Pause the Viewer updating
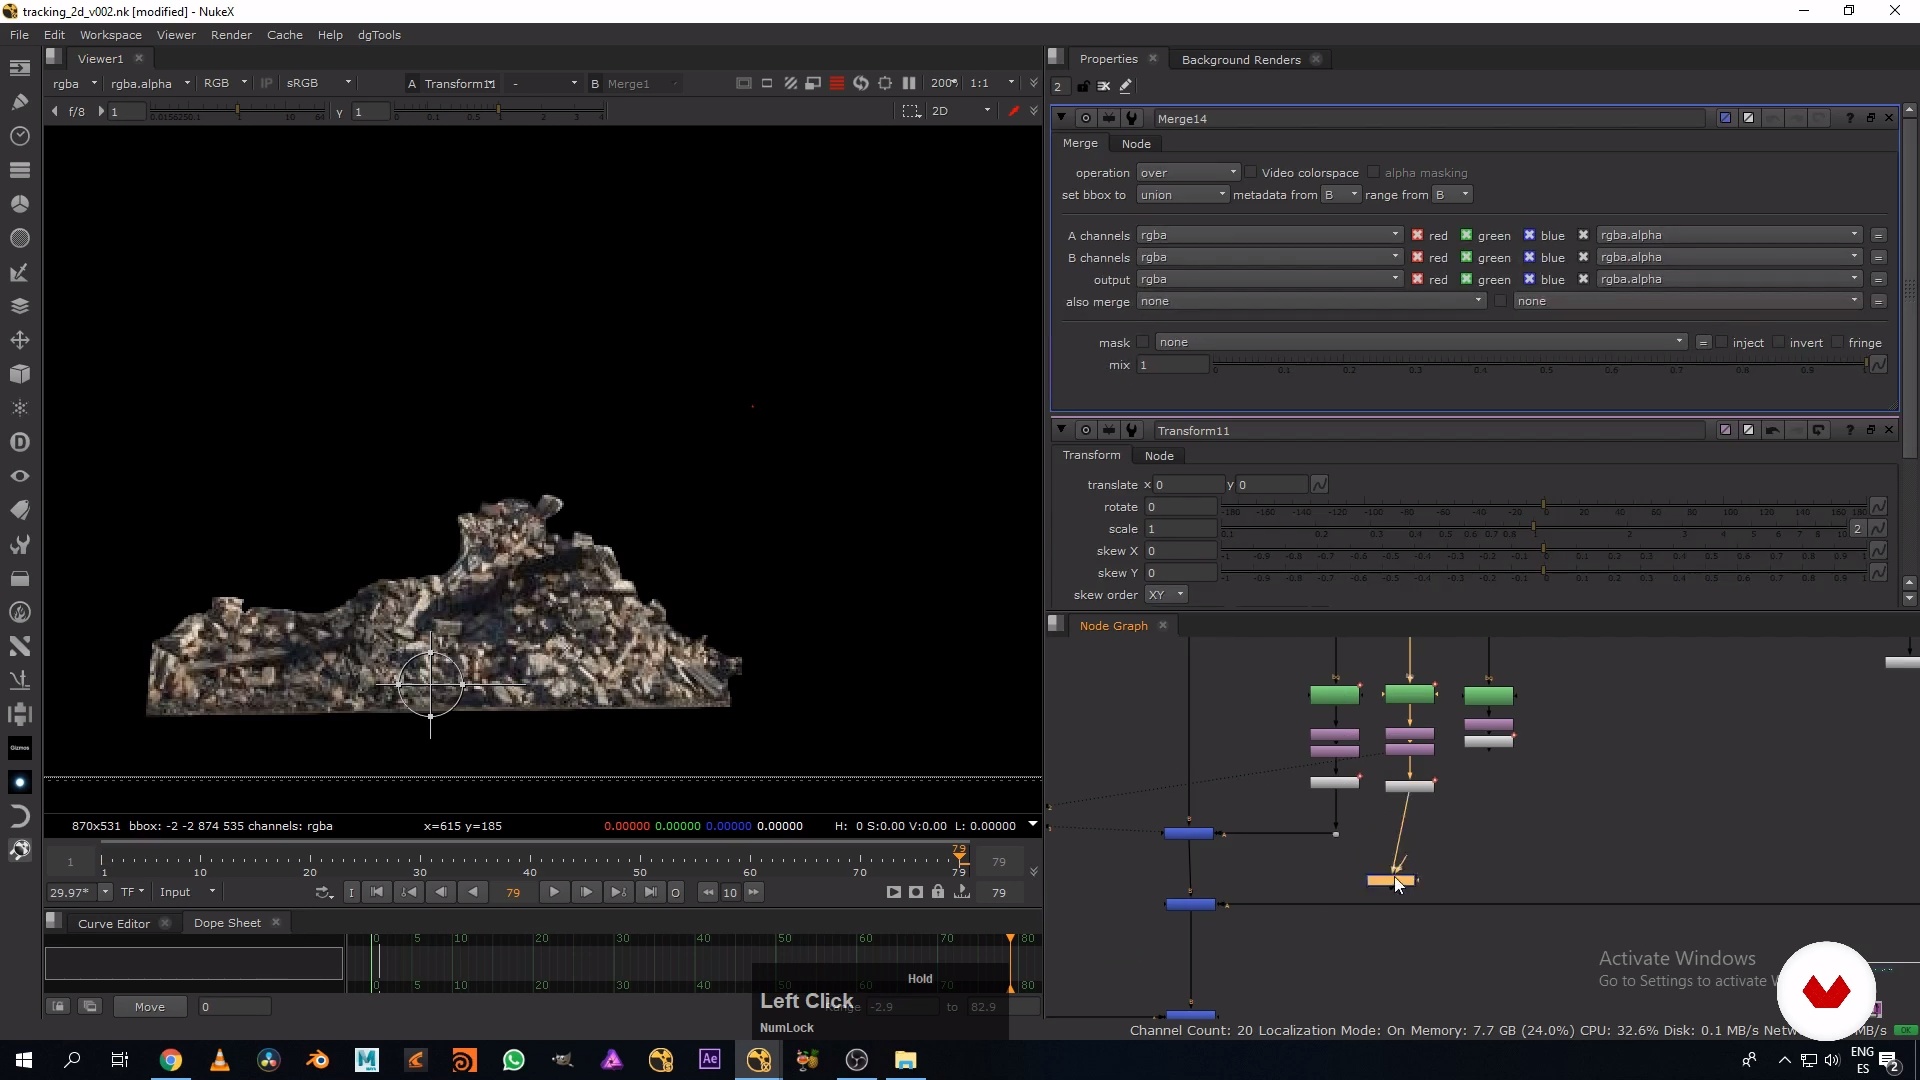 [x=909, y=83]
